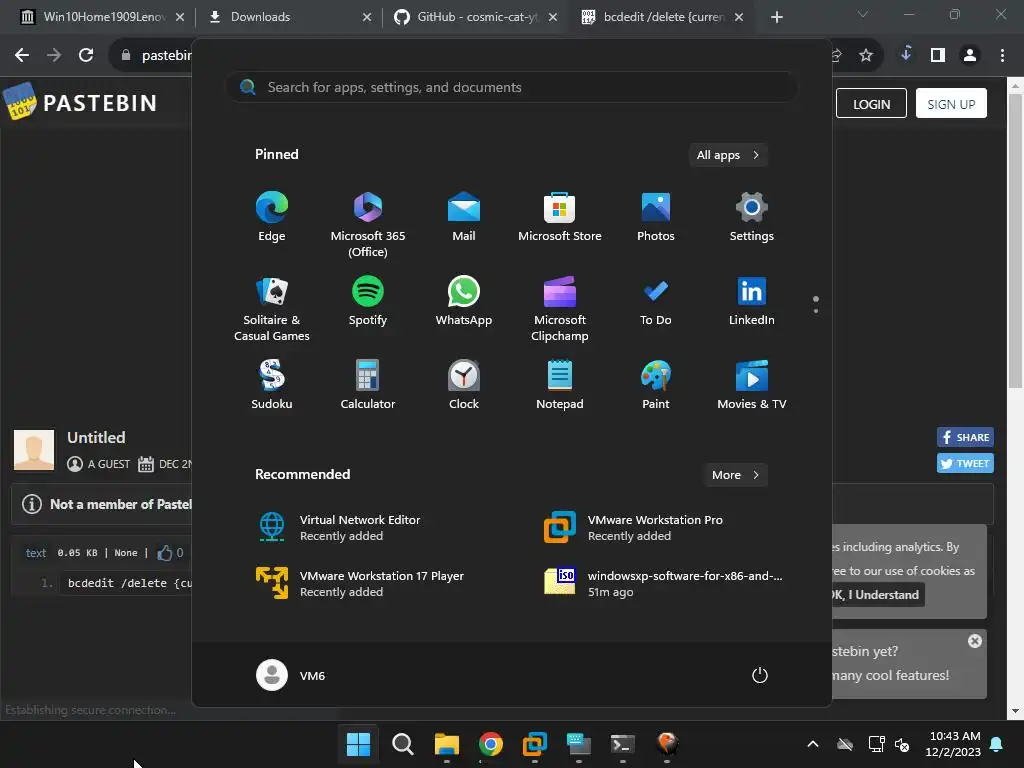
Task: Like the paste with thumbs-up icon
Action: pos(165,552)
